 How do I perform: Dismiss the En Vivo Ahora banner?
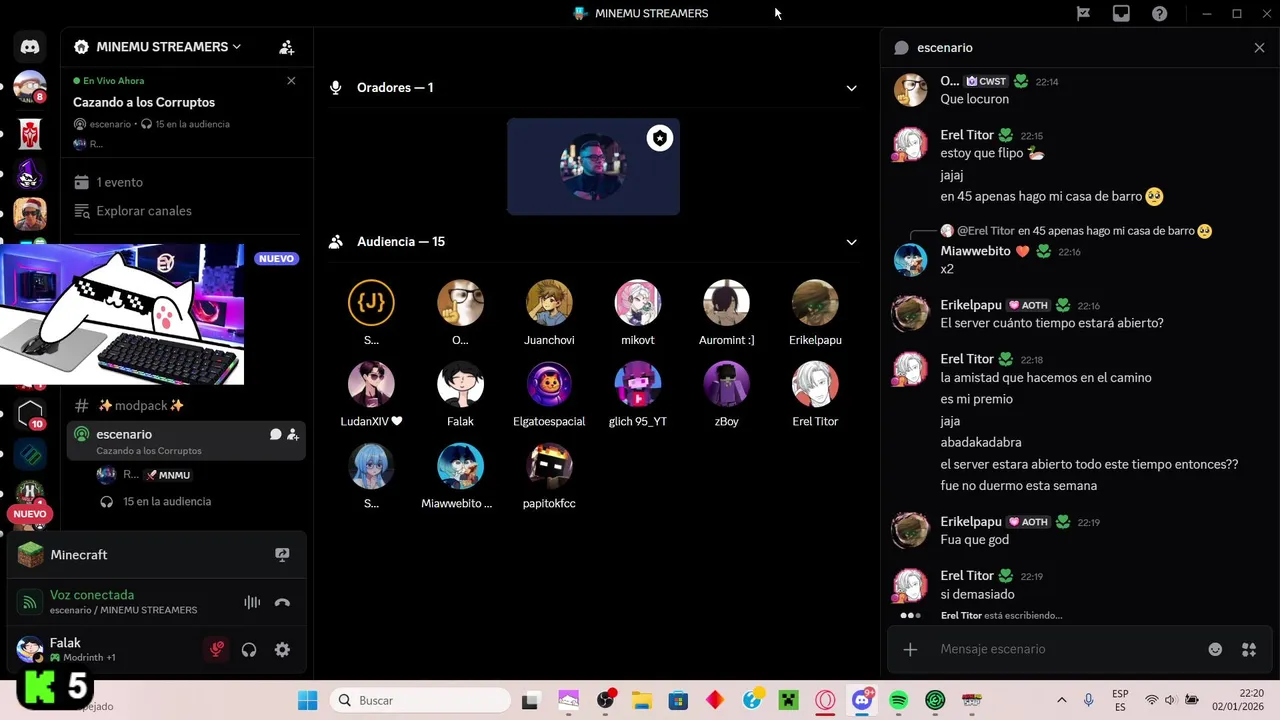pos(291,81)
